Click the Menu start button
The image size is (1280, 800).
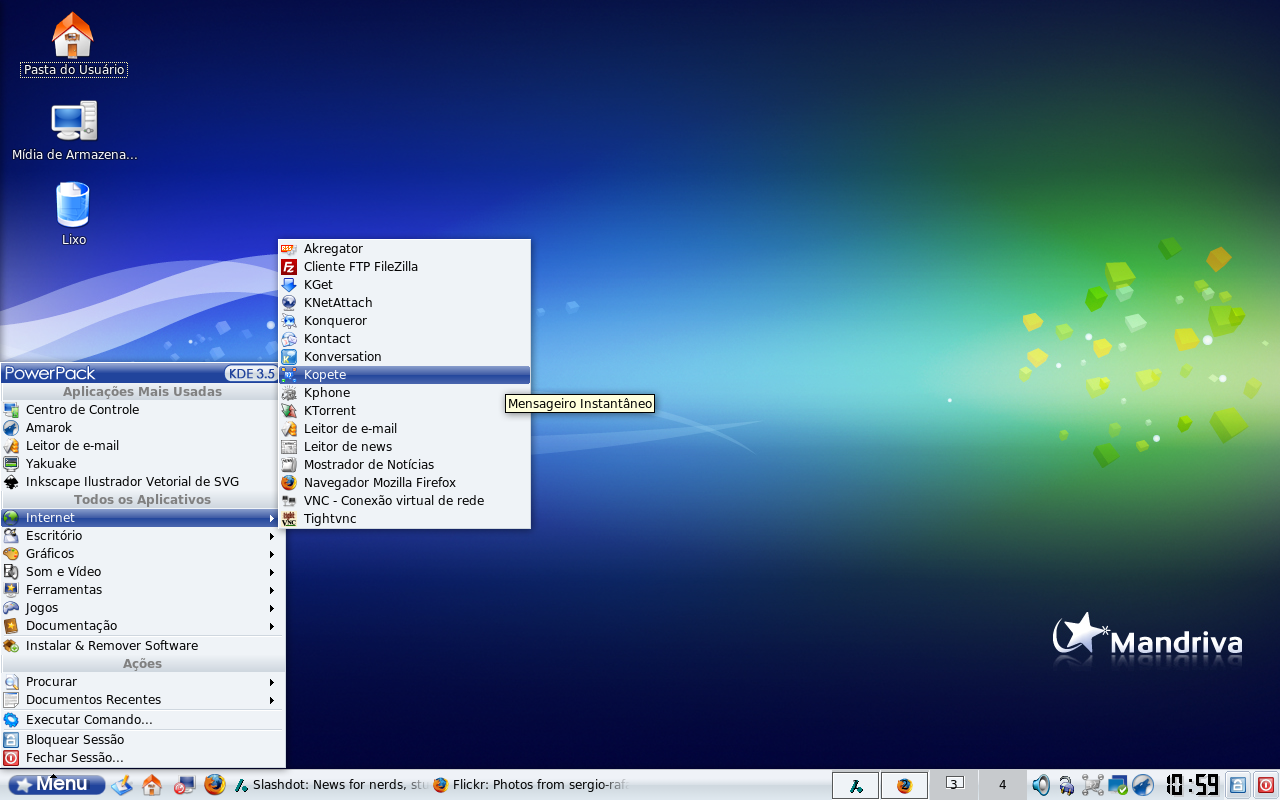click(56, 785)
